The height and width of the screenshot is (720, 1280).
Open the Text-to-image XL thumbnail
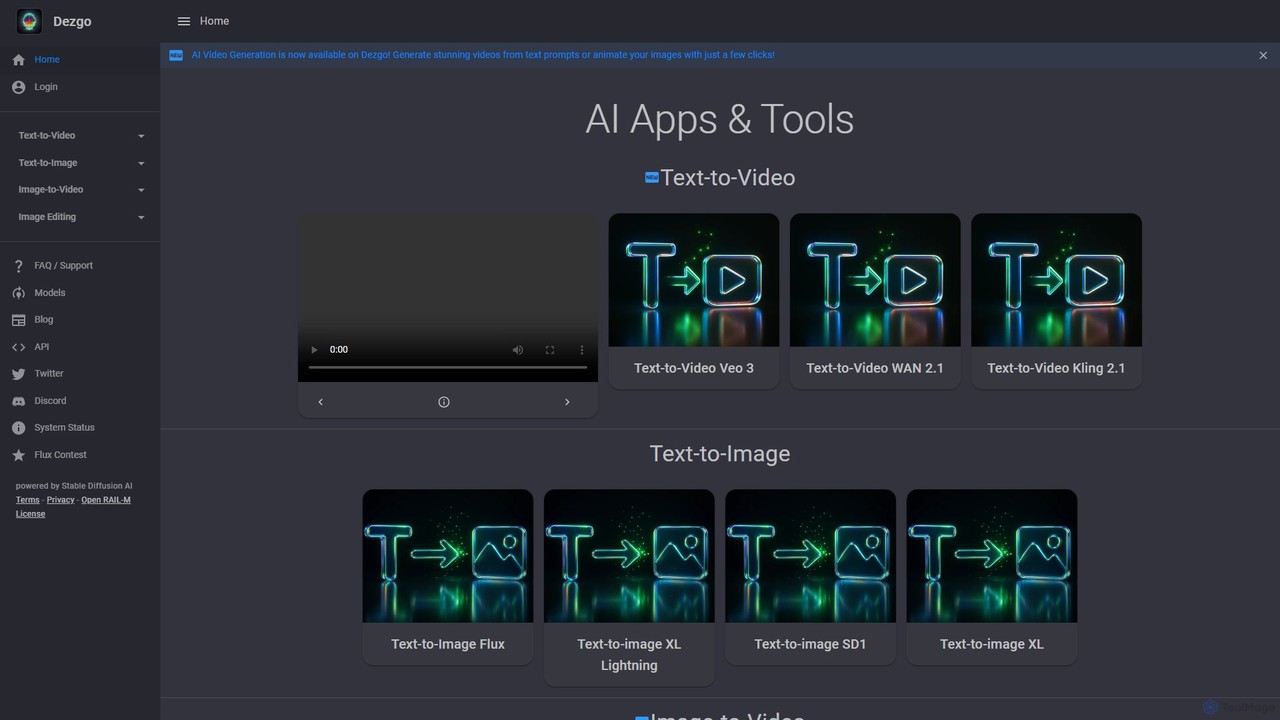992,556
